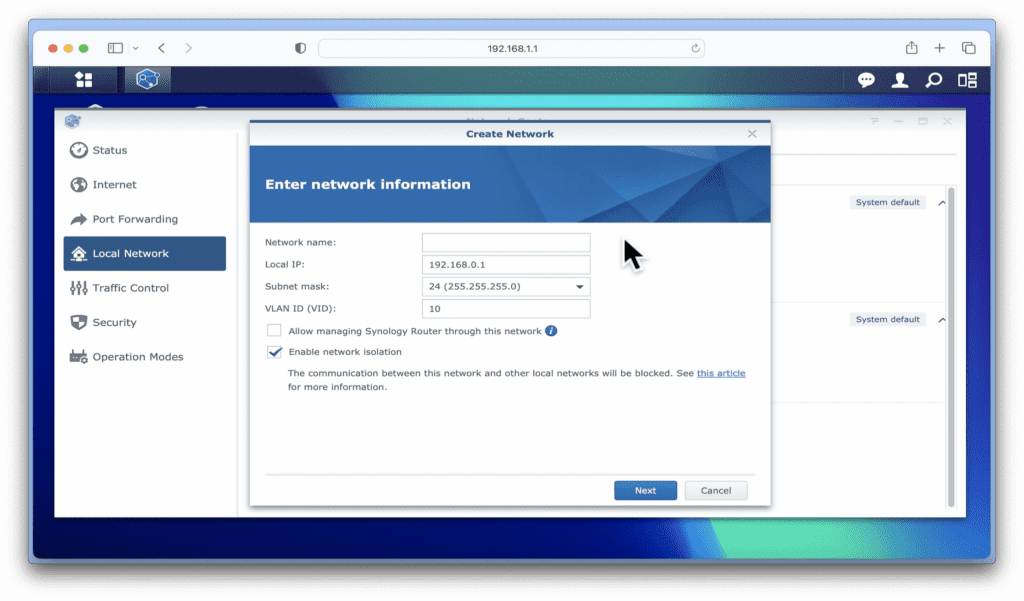Open the 'this article' link
Viewport: 1024px width, 601px height.
[x=721, y=373]
